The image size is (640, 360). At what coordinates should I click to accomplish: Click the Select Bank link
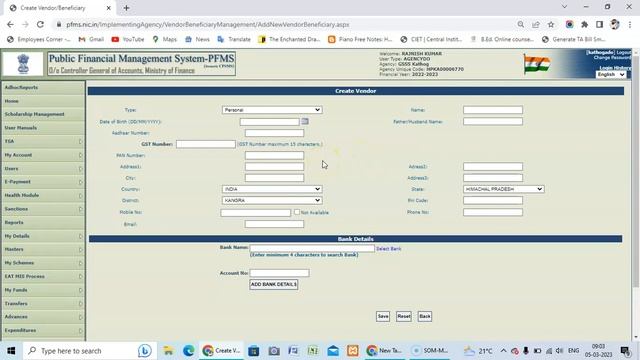click(x=389, y=249)
